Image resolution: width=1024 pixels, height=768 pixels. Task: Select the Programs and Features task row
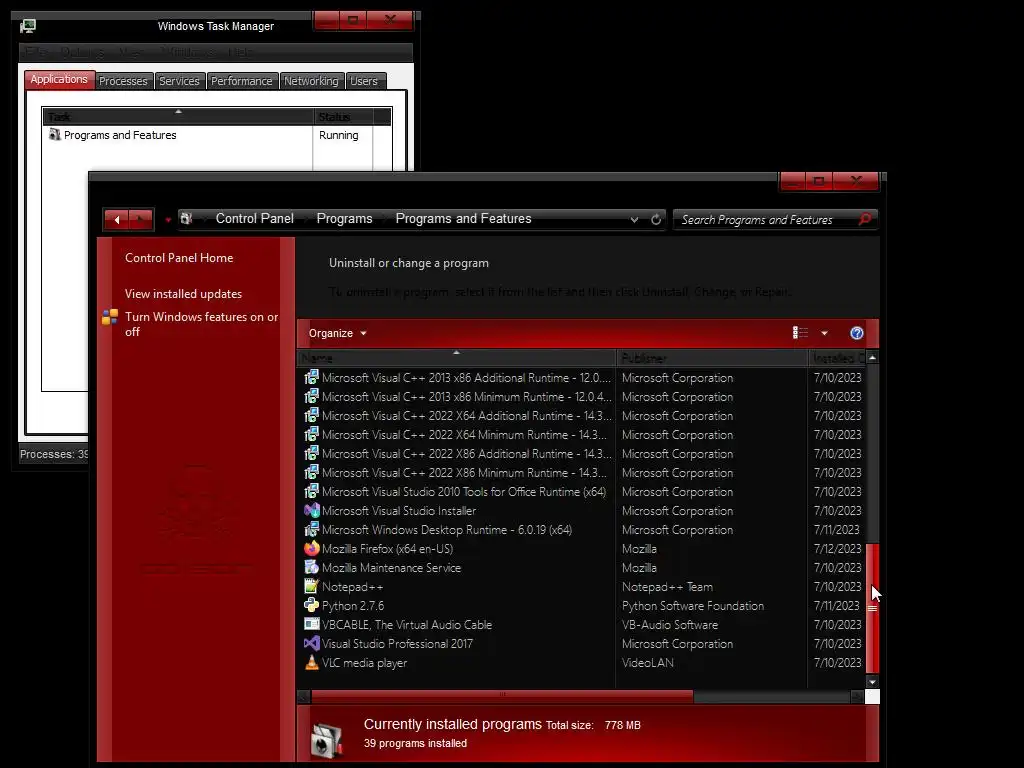[x=217, y=135]
